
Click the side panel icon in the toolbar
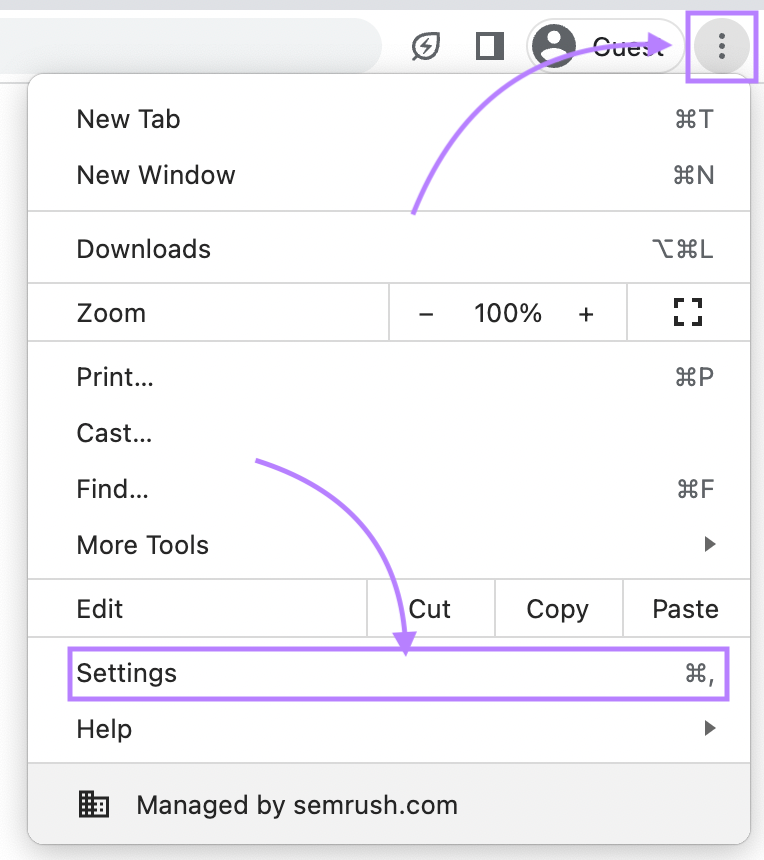coord(489,46)
